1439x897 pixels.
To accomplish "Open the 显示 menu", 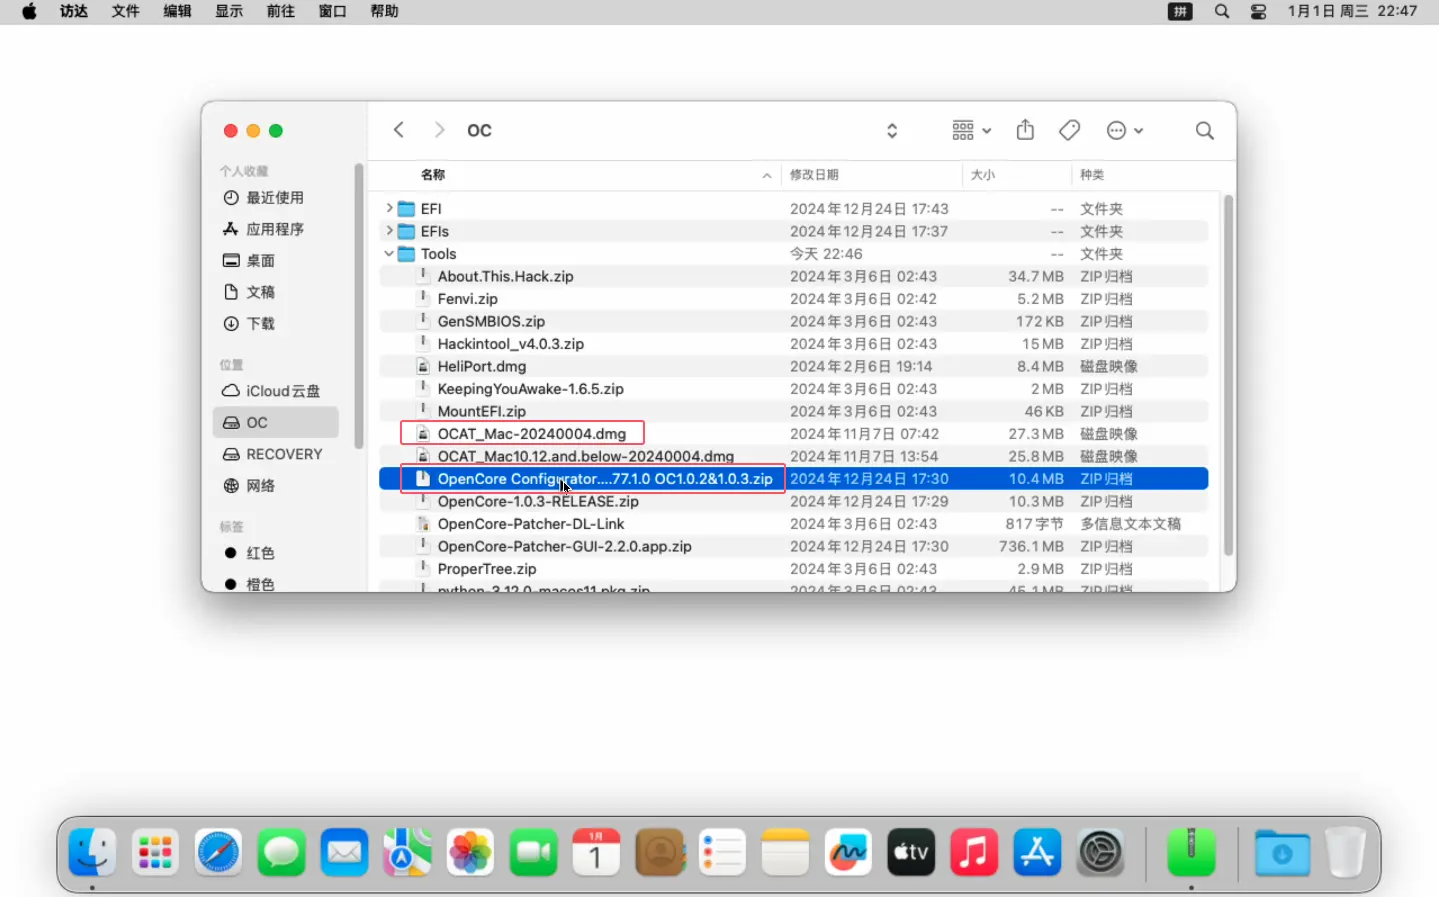I will tap(229, 12).
